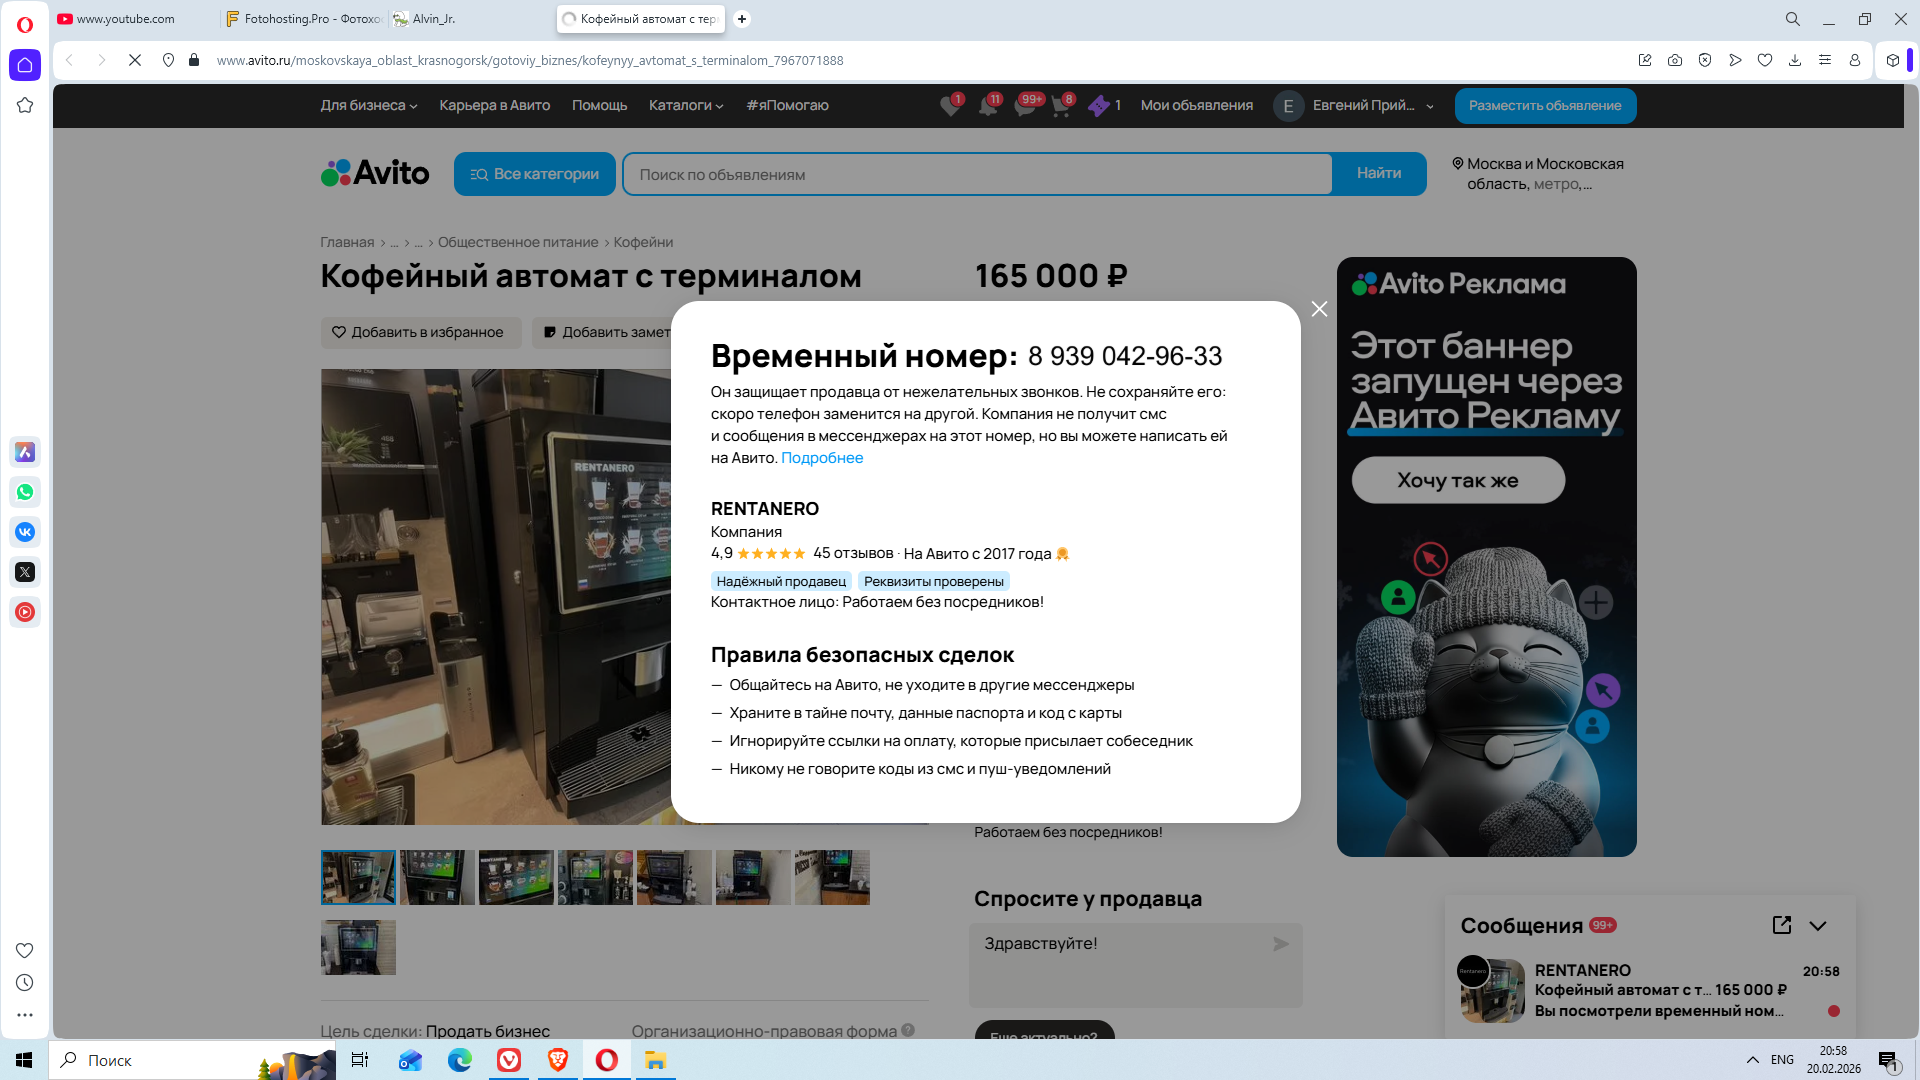Close the temporary number popup
Screen dimensions: 1920x1080
tap(1319, 309)
